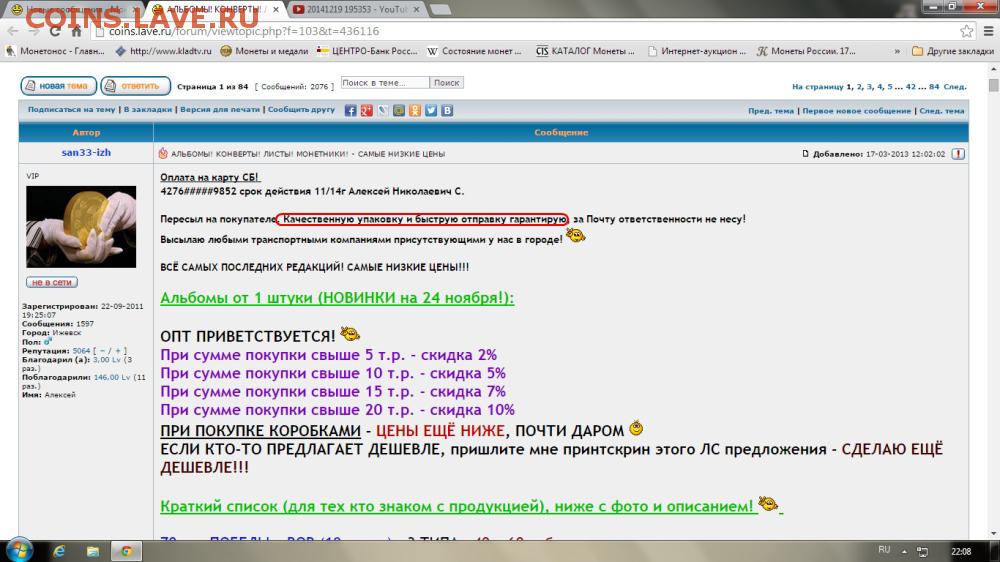Increase reputation with plus sign
Viewport: 1000px width, 562px height.
(x=120, y=351)
